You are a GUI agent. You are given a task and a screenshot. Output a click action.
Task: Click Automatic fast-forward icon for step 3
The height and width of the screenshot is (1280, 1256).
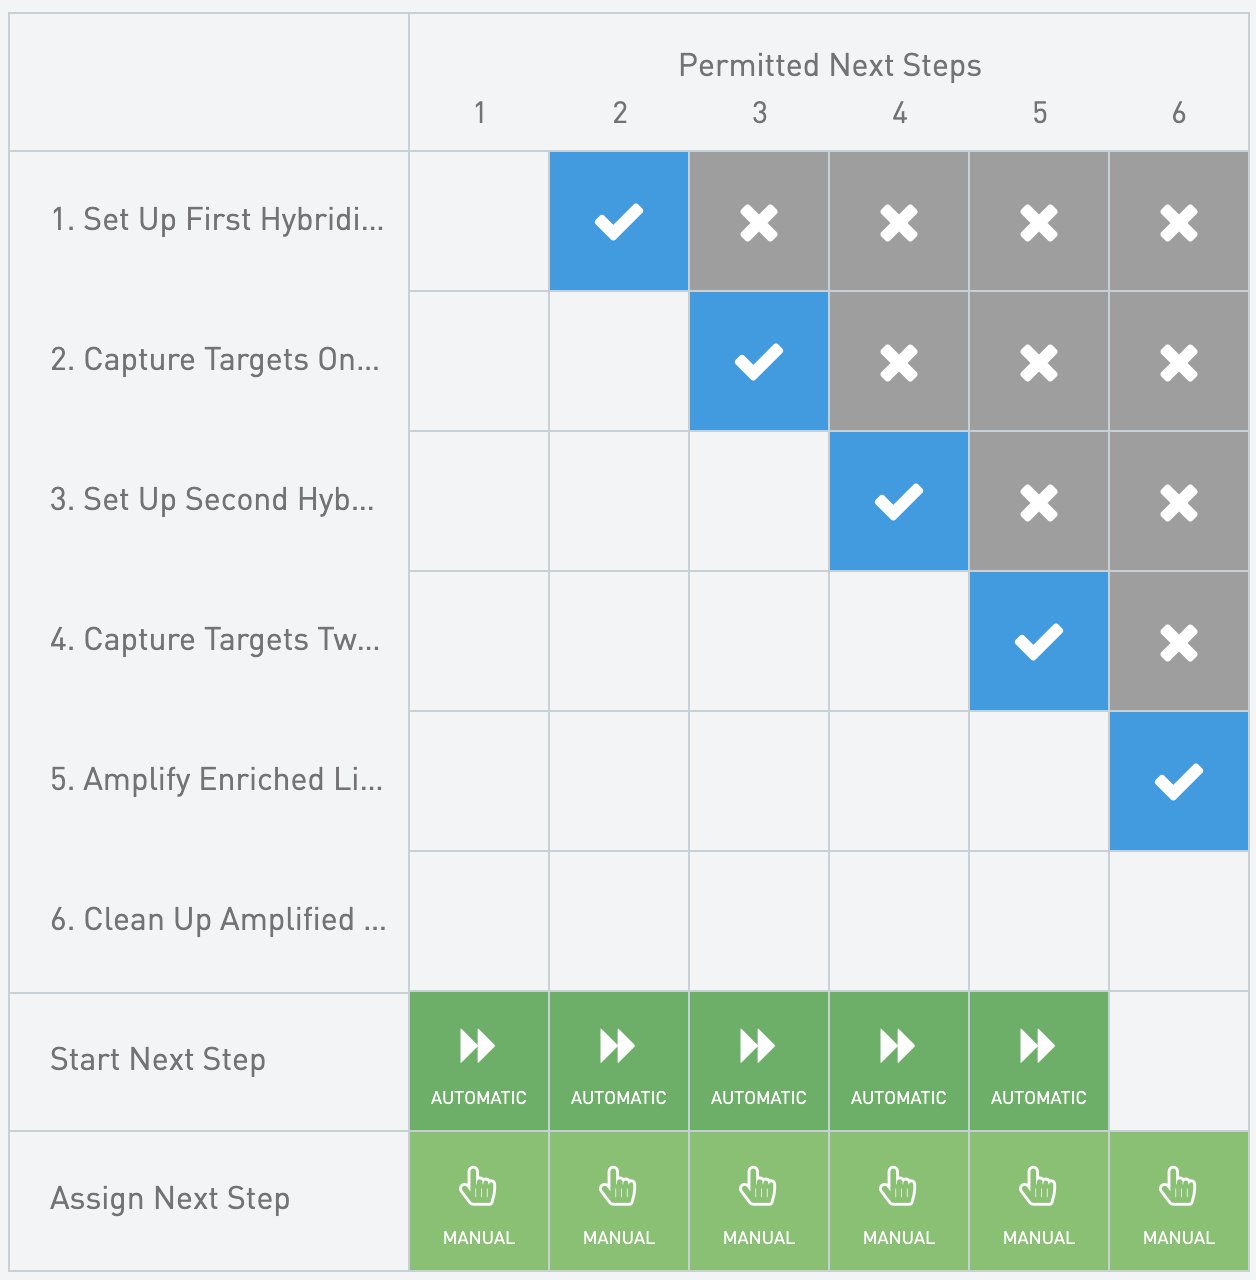[758, 1046]
